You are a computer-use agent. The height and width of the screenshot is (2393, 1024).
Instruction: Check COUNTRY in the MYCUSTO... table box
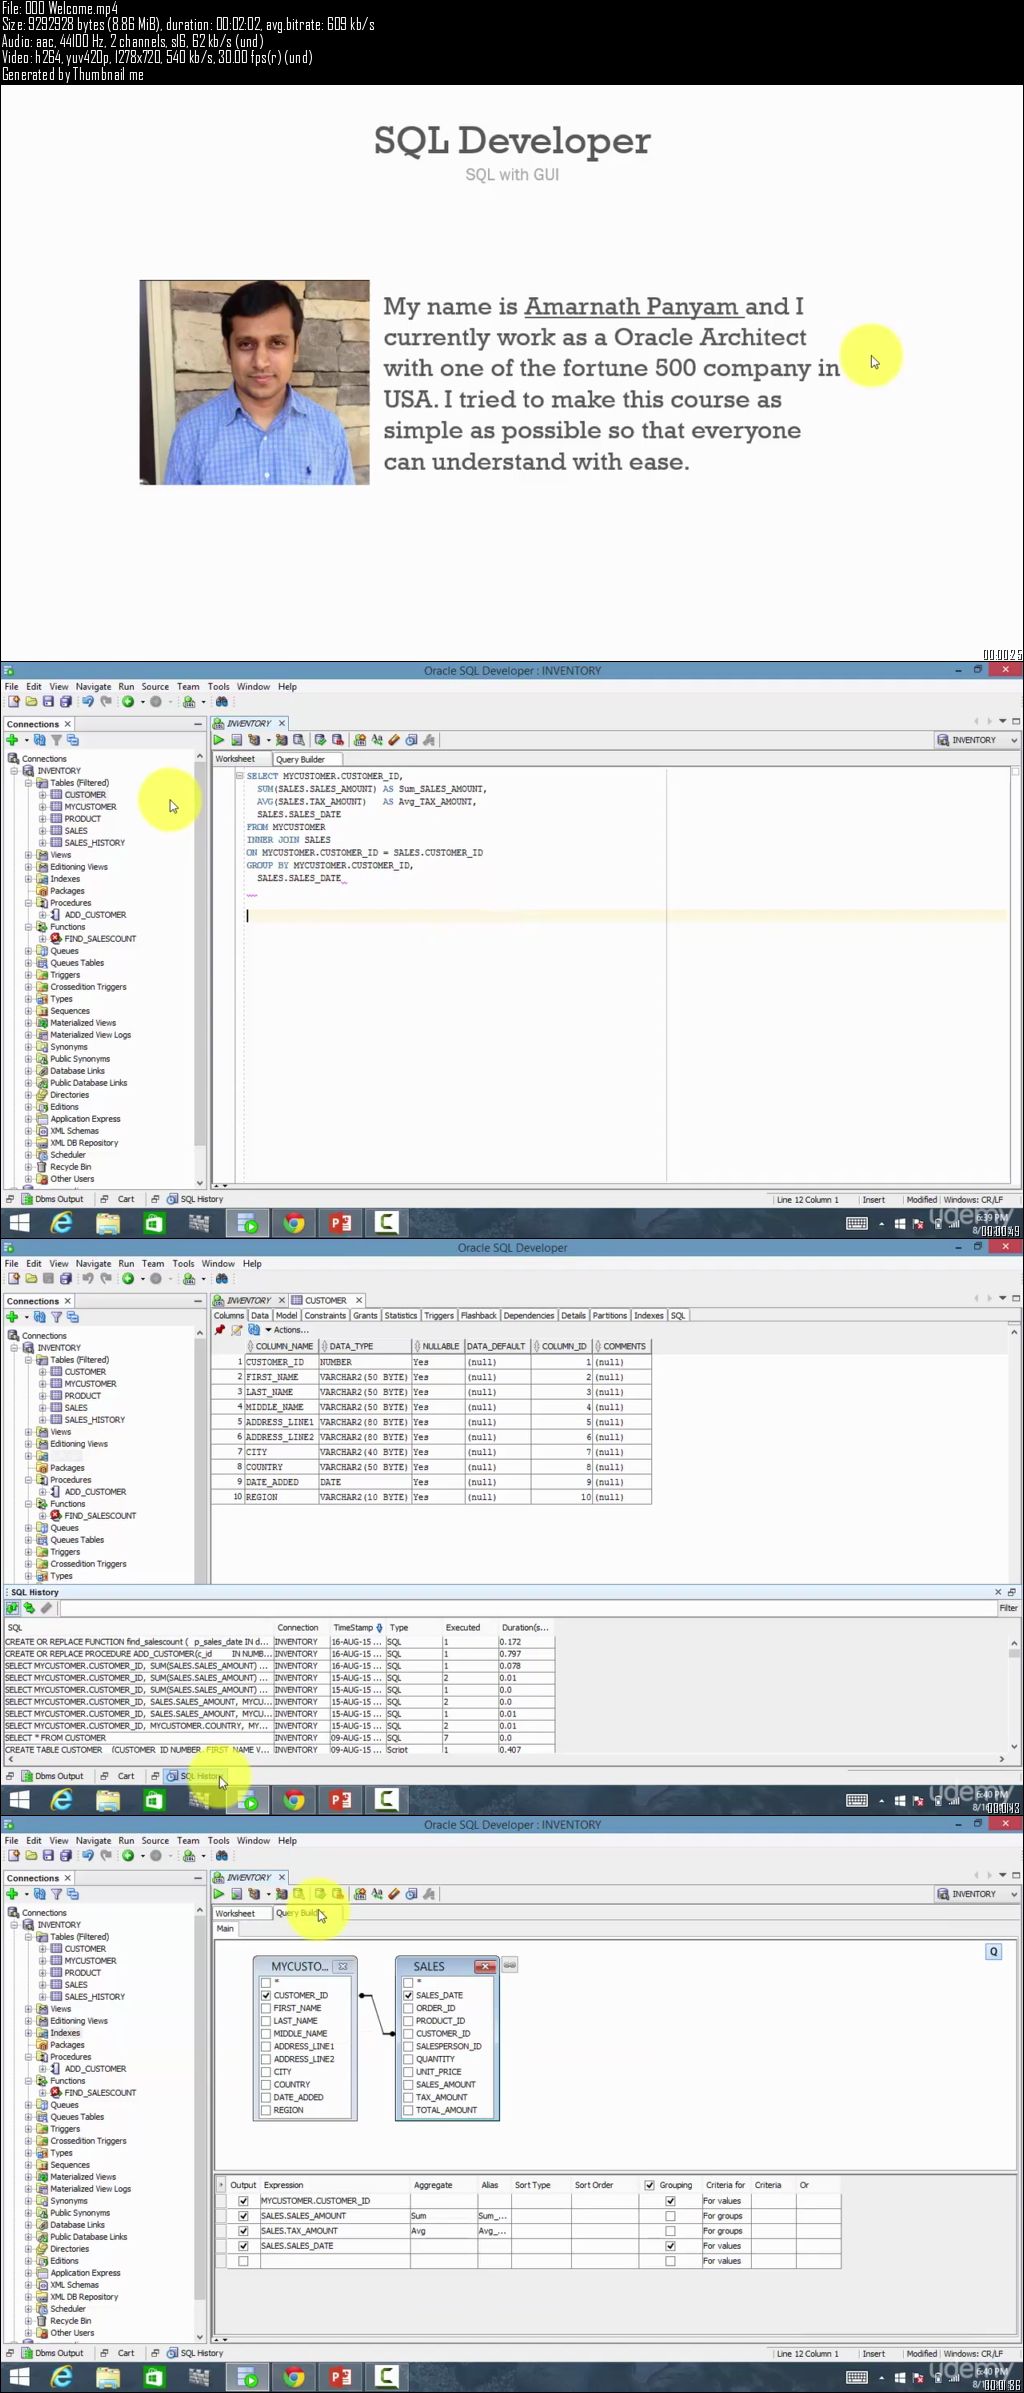pos(266,2085)
